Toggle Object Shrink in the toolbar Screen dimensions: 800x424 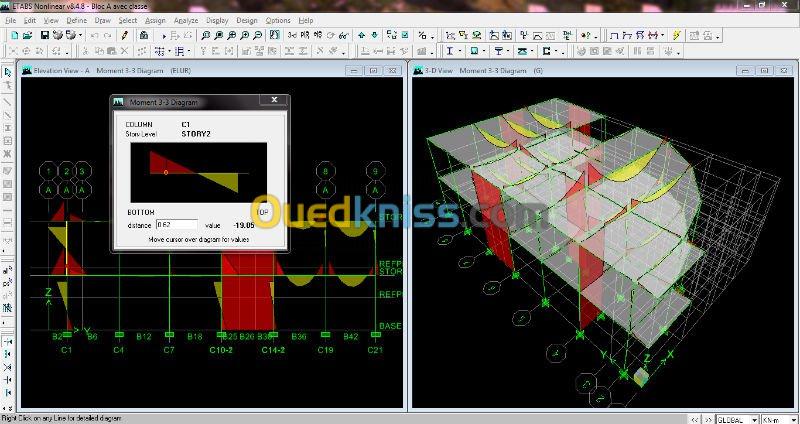392,35
